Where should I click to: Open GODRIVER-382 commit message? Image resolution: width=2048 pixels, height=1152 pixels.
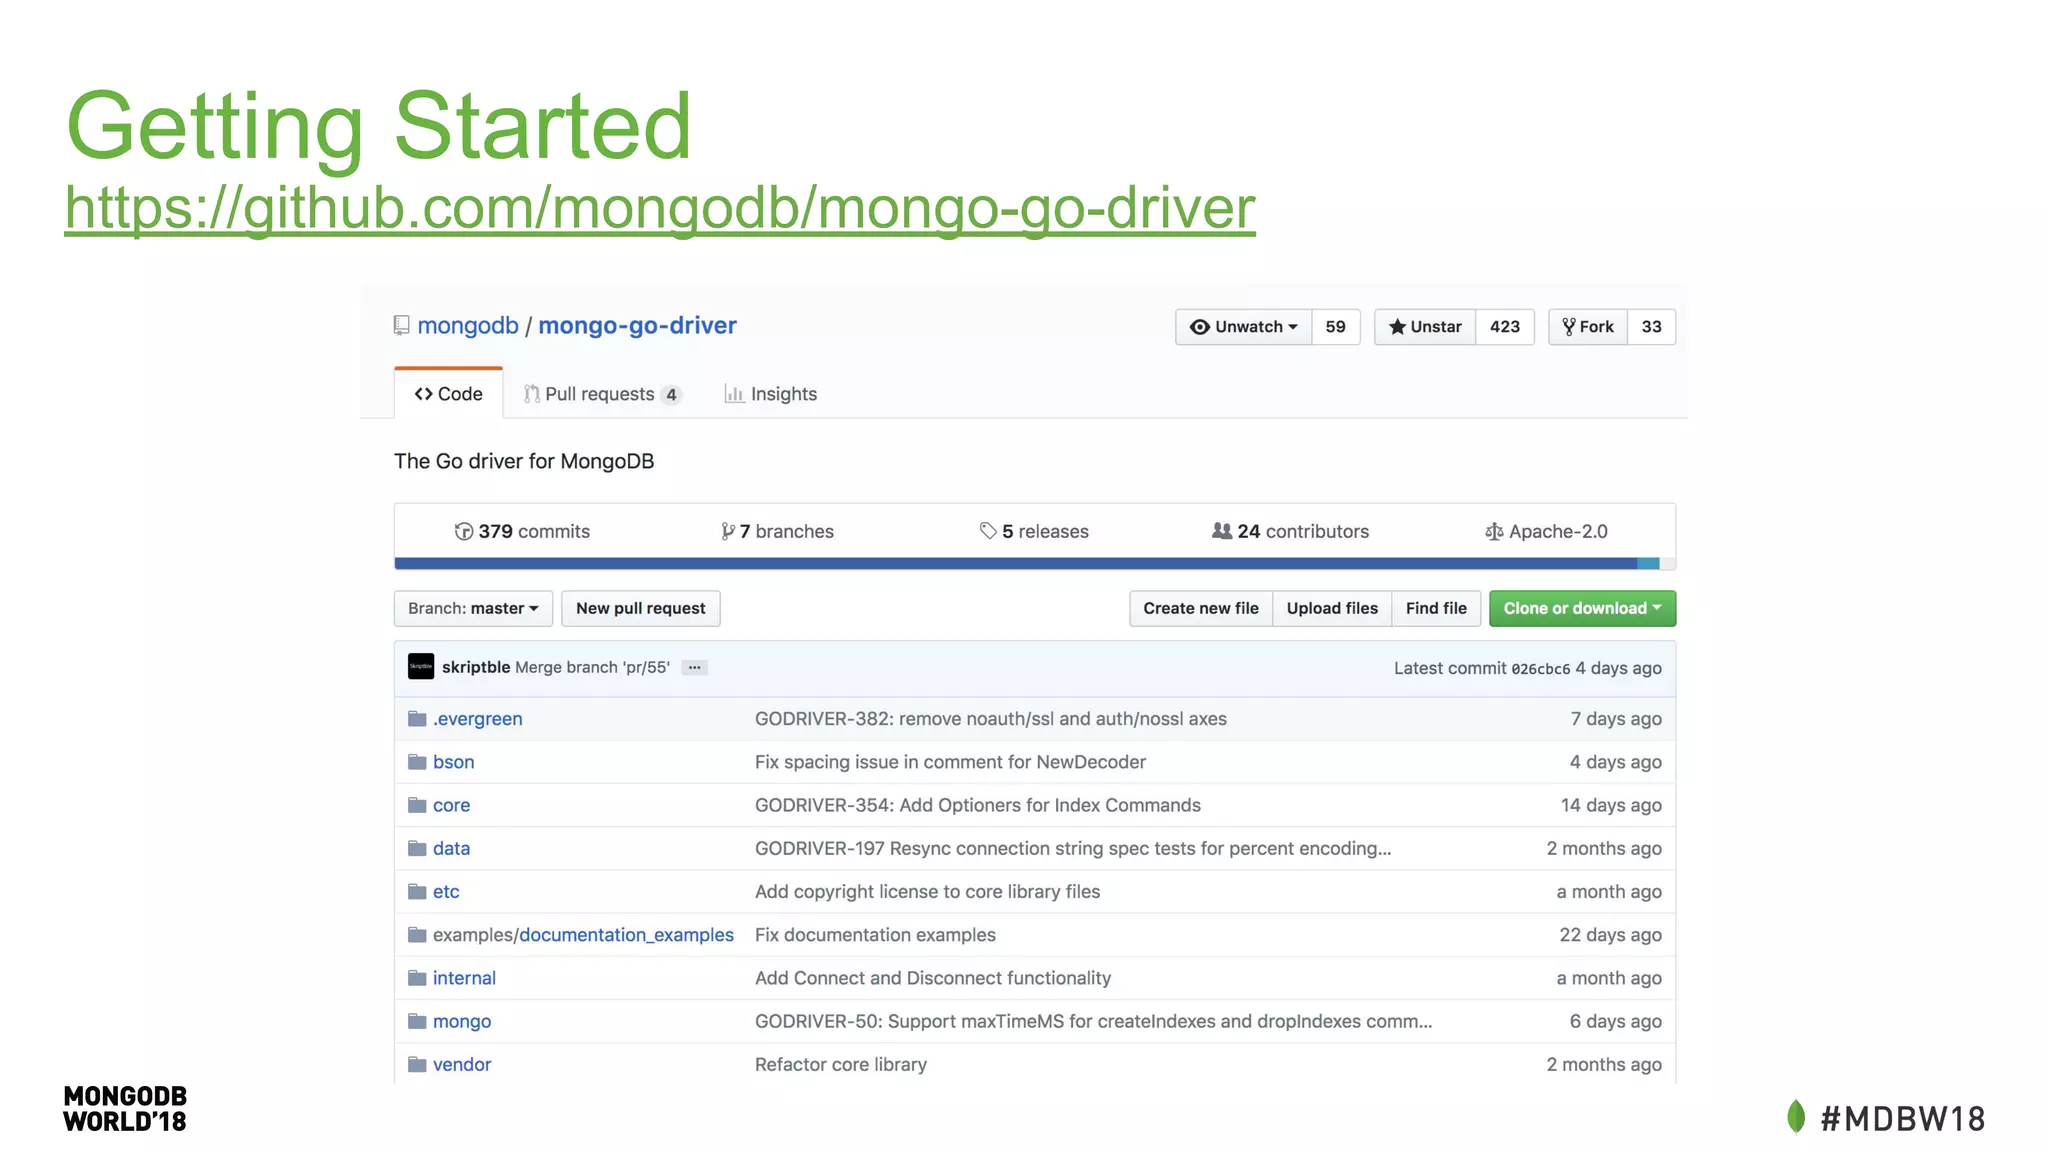point(991,719)
